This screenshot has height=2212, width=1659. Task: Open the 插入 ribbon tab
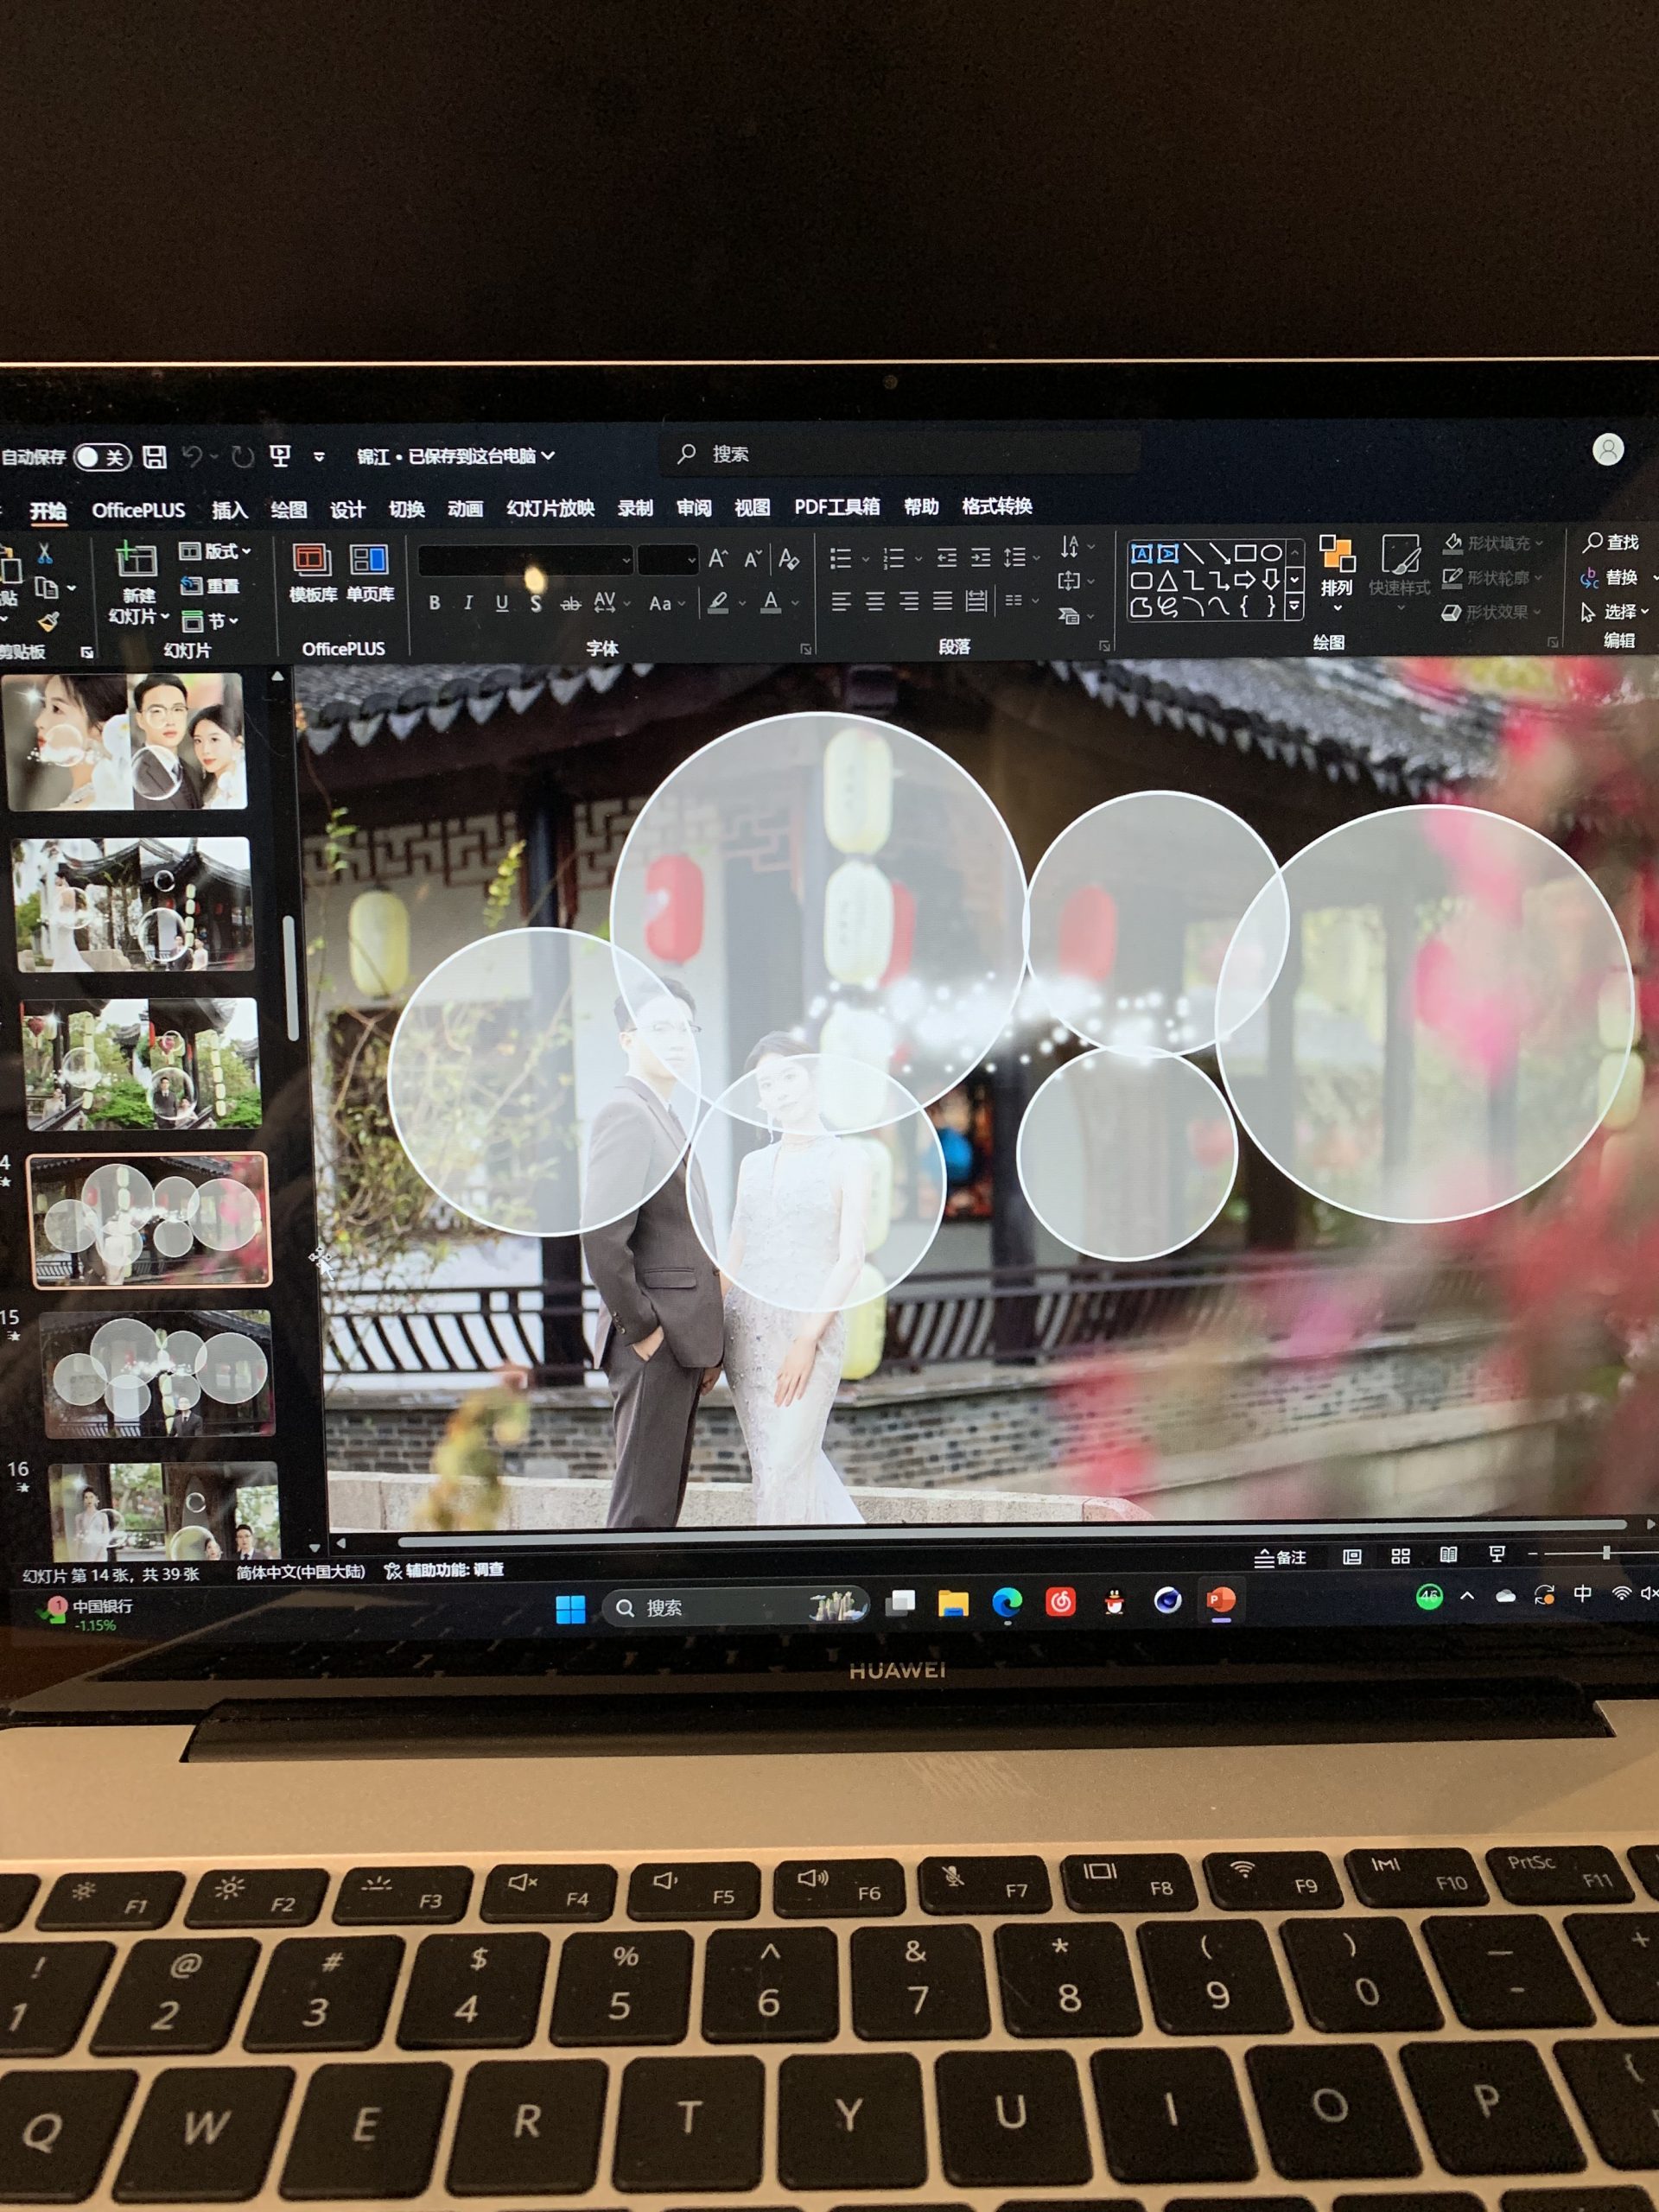point(229,510)
